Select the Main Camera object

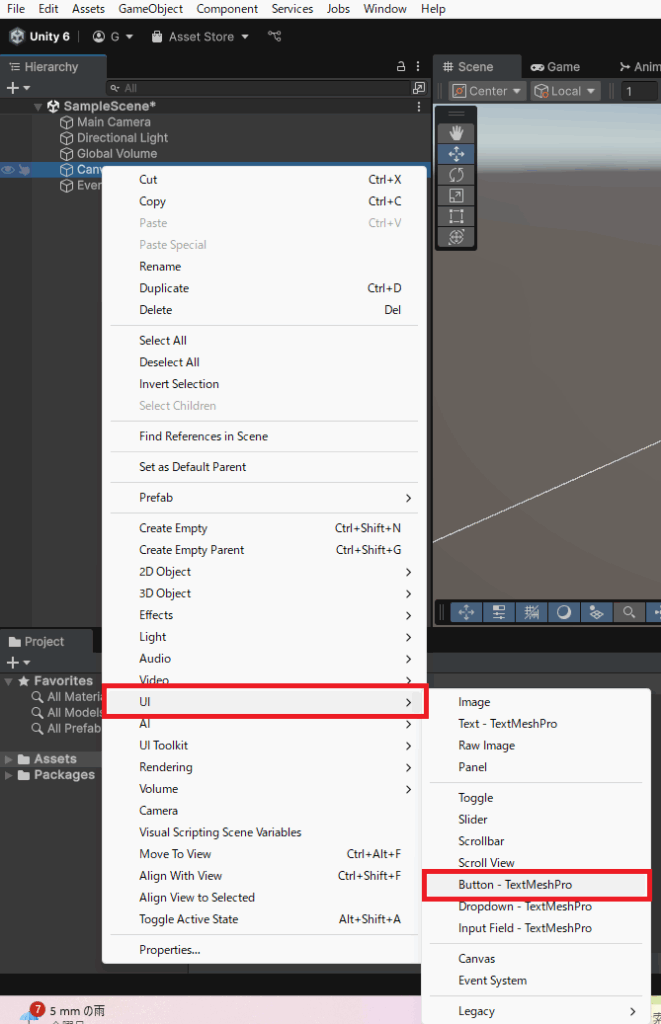tap(114, 122)
